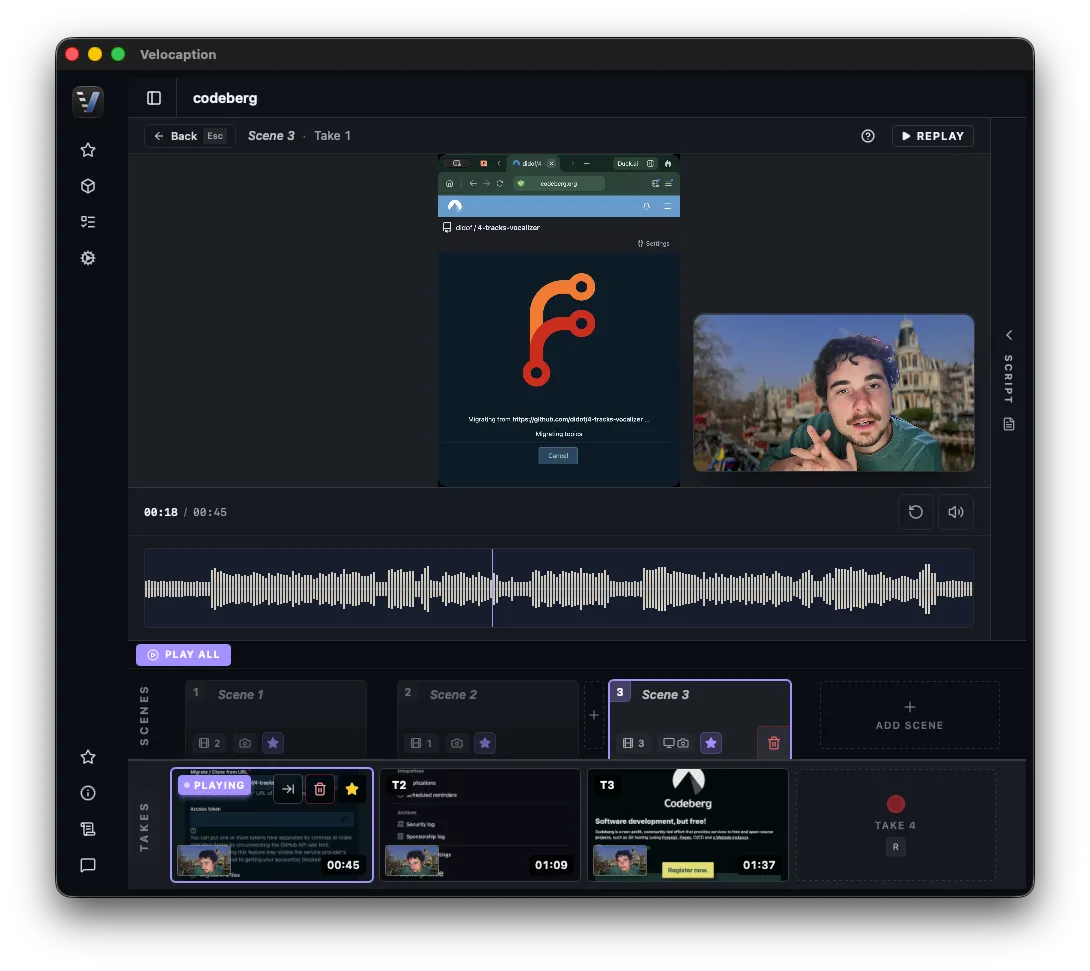Toggle the sidebar panel icon next to codeberg
1090x971 pixels.
[154, 98]
